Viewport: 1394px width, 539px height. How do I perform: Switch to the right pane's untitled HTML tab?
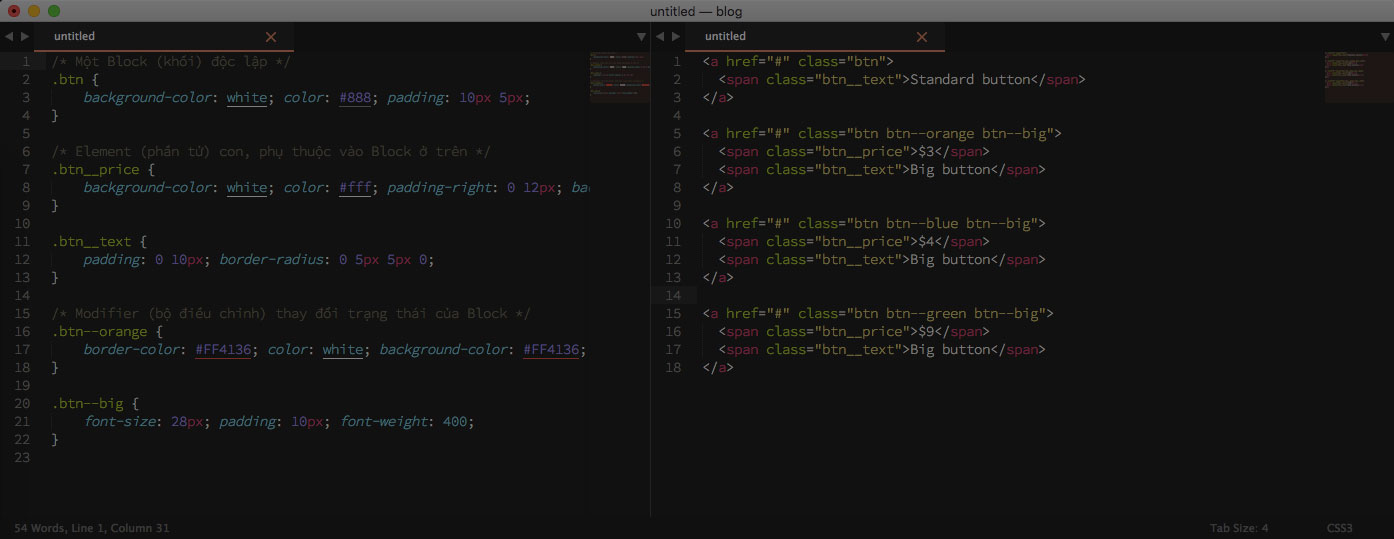pyautogui.click(x=725, y=37)
